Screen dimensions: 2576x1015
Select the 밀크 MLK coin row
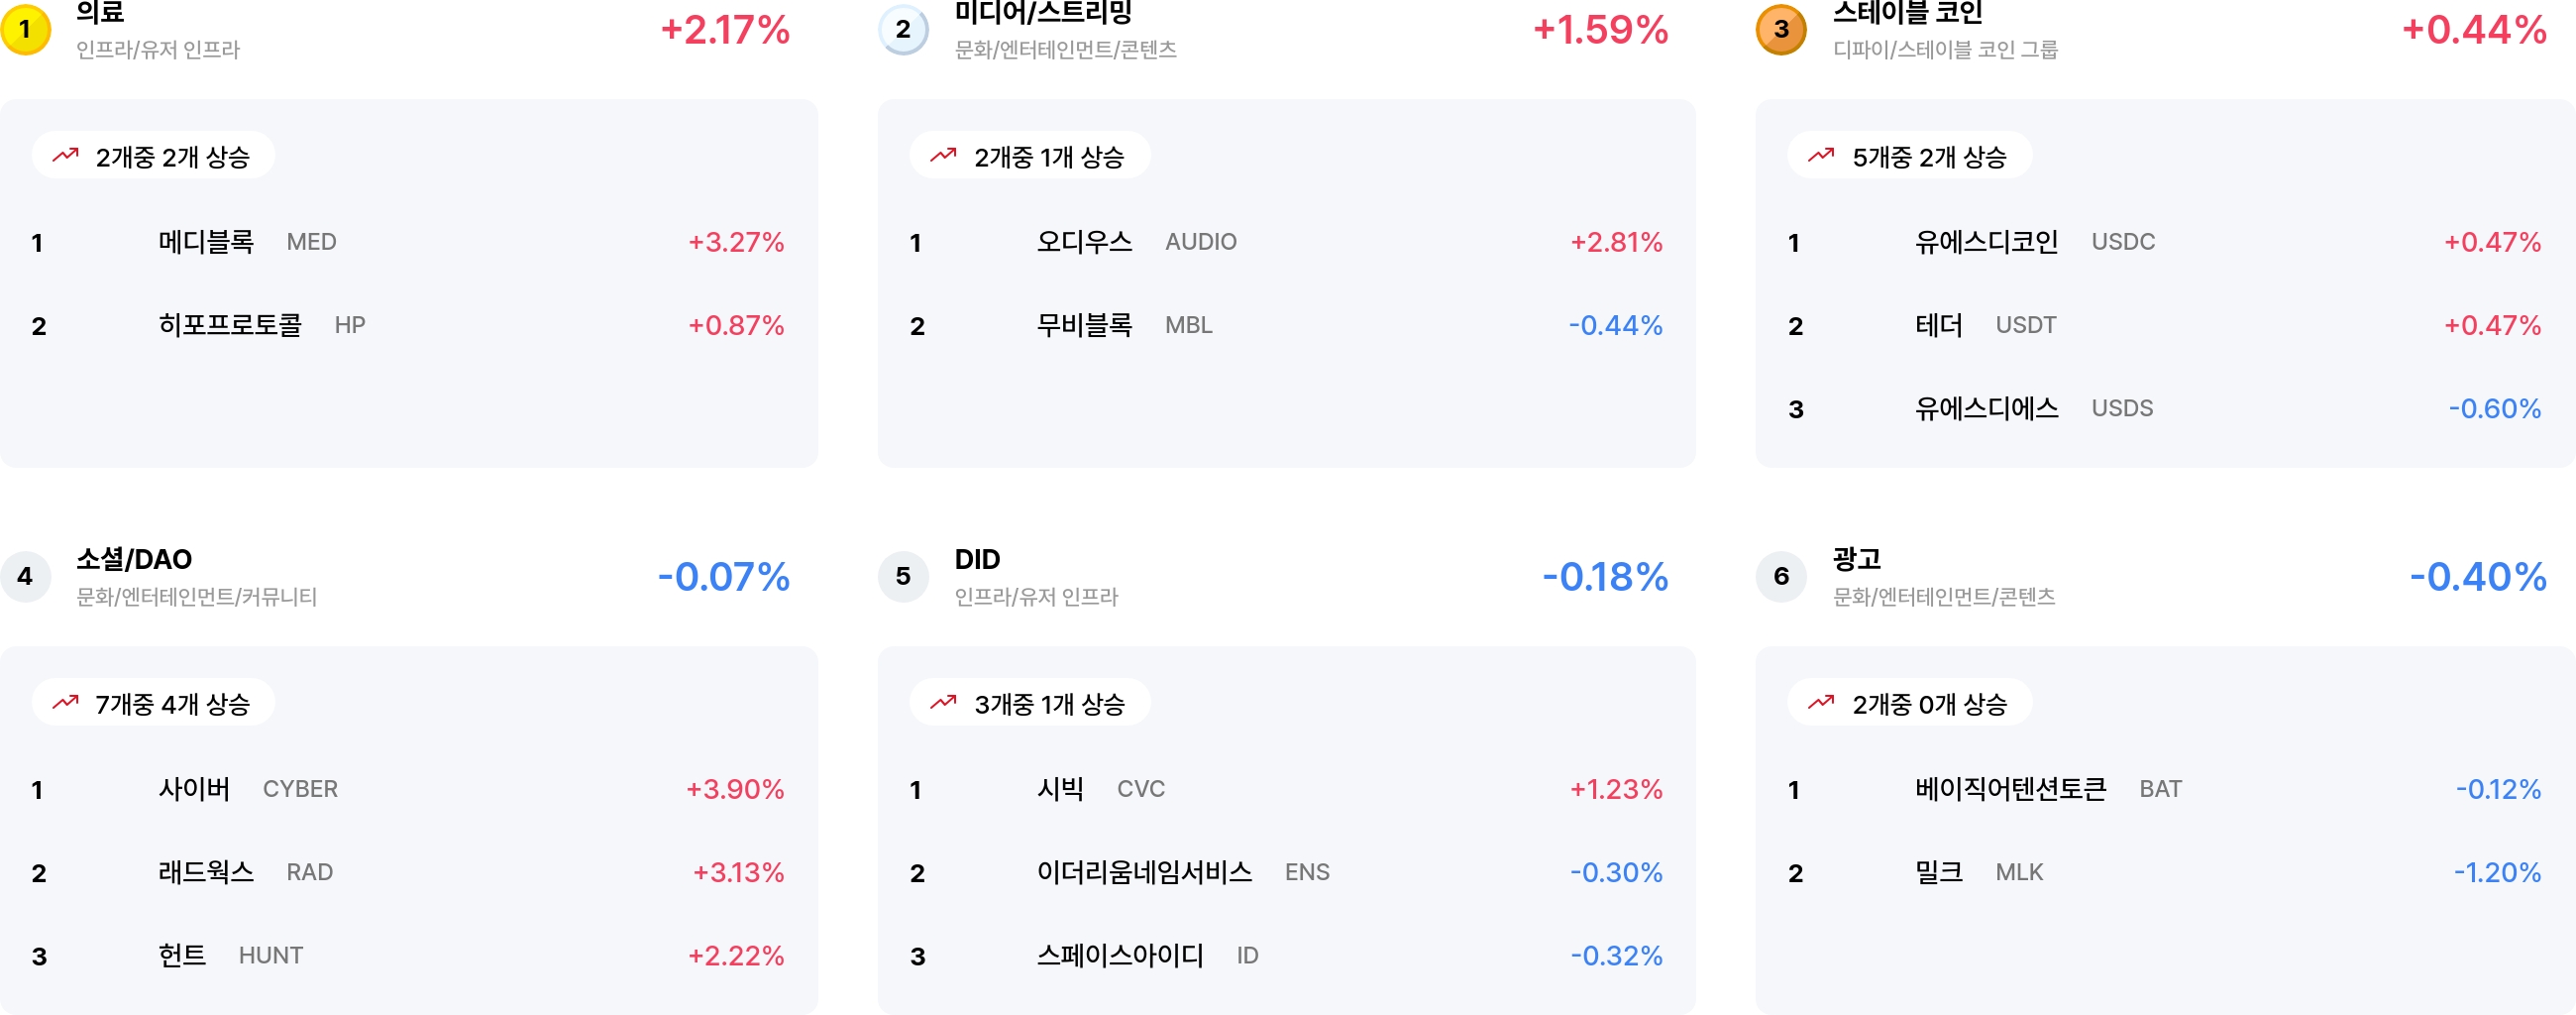(x=2164, y=872)
